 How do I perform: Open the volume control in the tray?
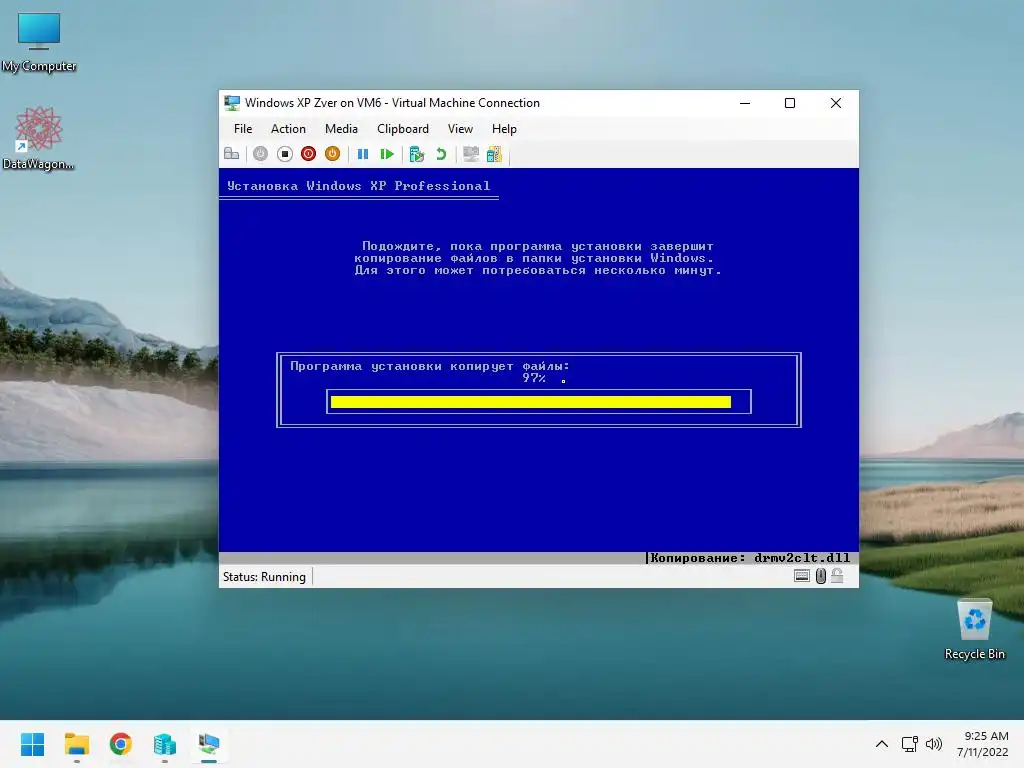(934, 744)
